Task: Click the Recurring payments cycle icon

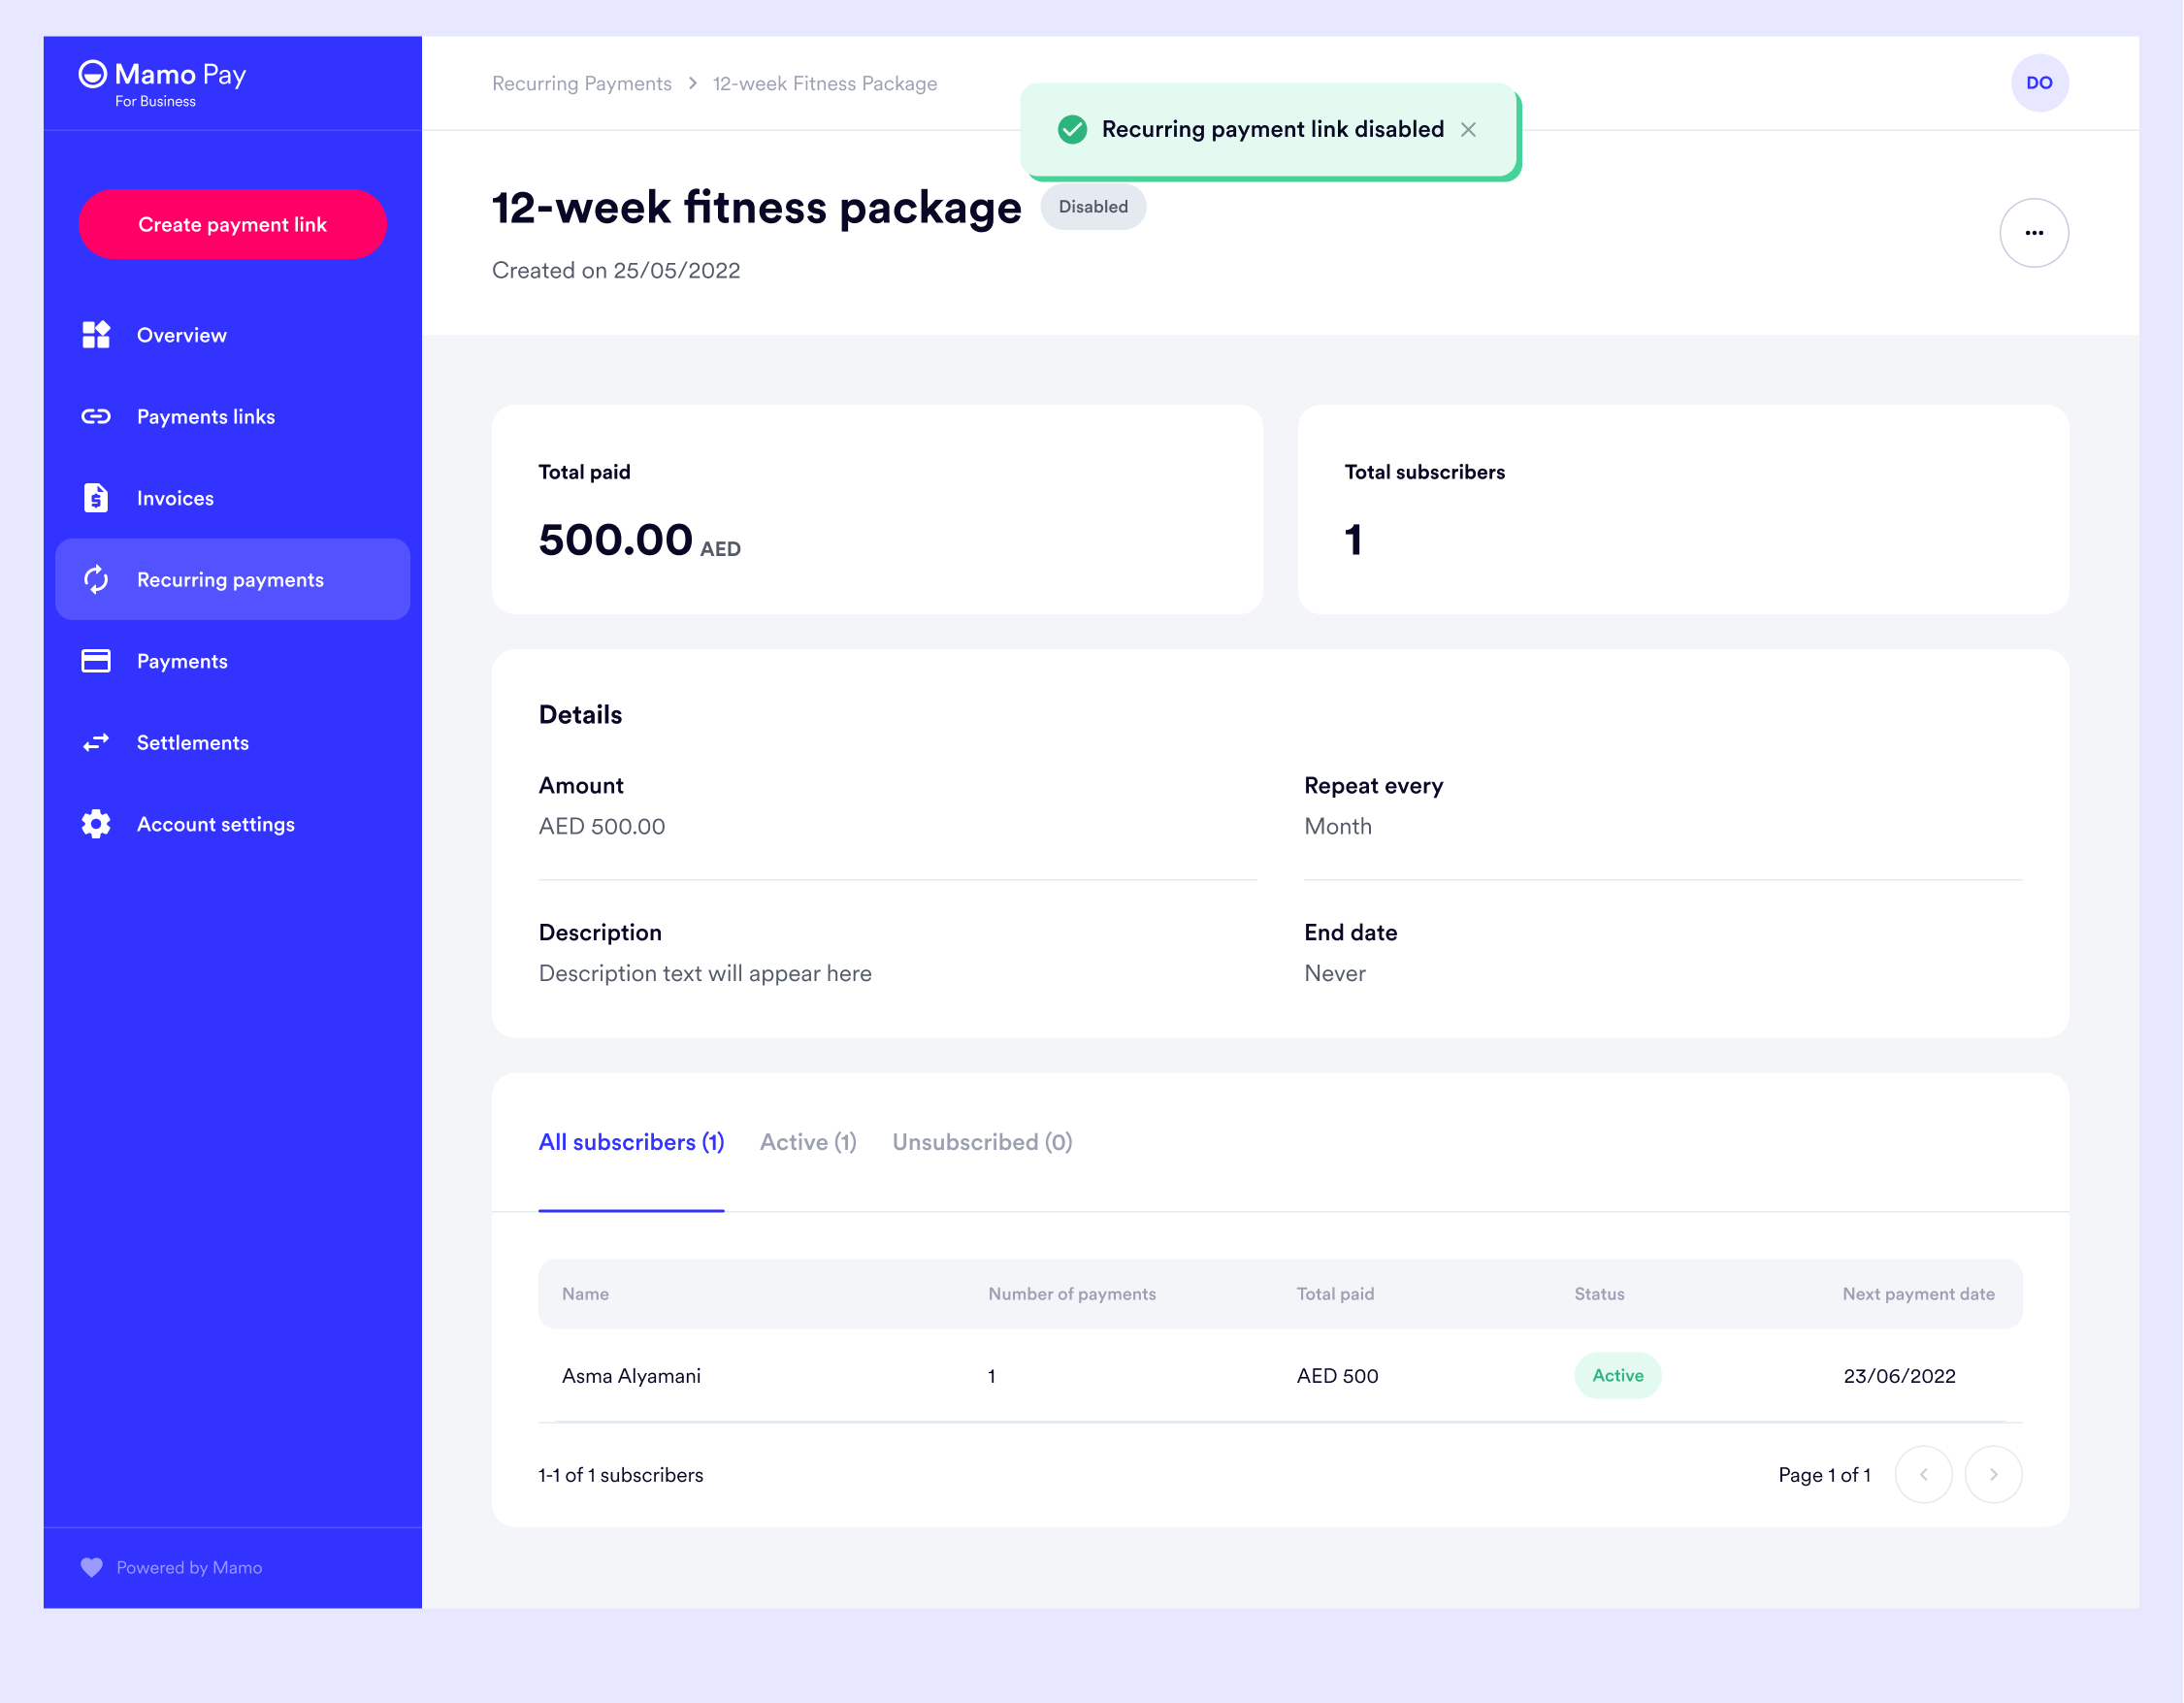Action: 96,580
